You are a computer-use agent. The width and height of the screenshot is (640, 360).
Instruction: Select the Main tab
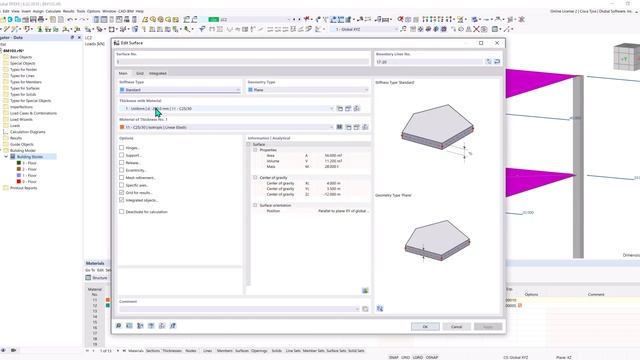(x=123, y=73)
